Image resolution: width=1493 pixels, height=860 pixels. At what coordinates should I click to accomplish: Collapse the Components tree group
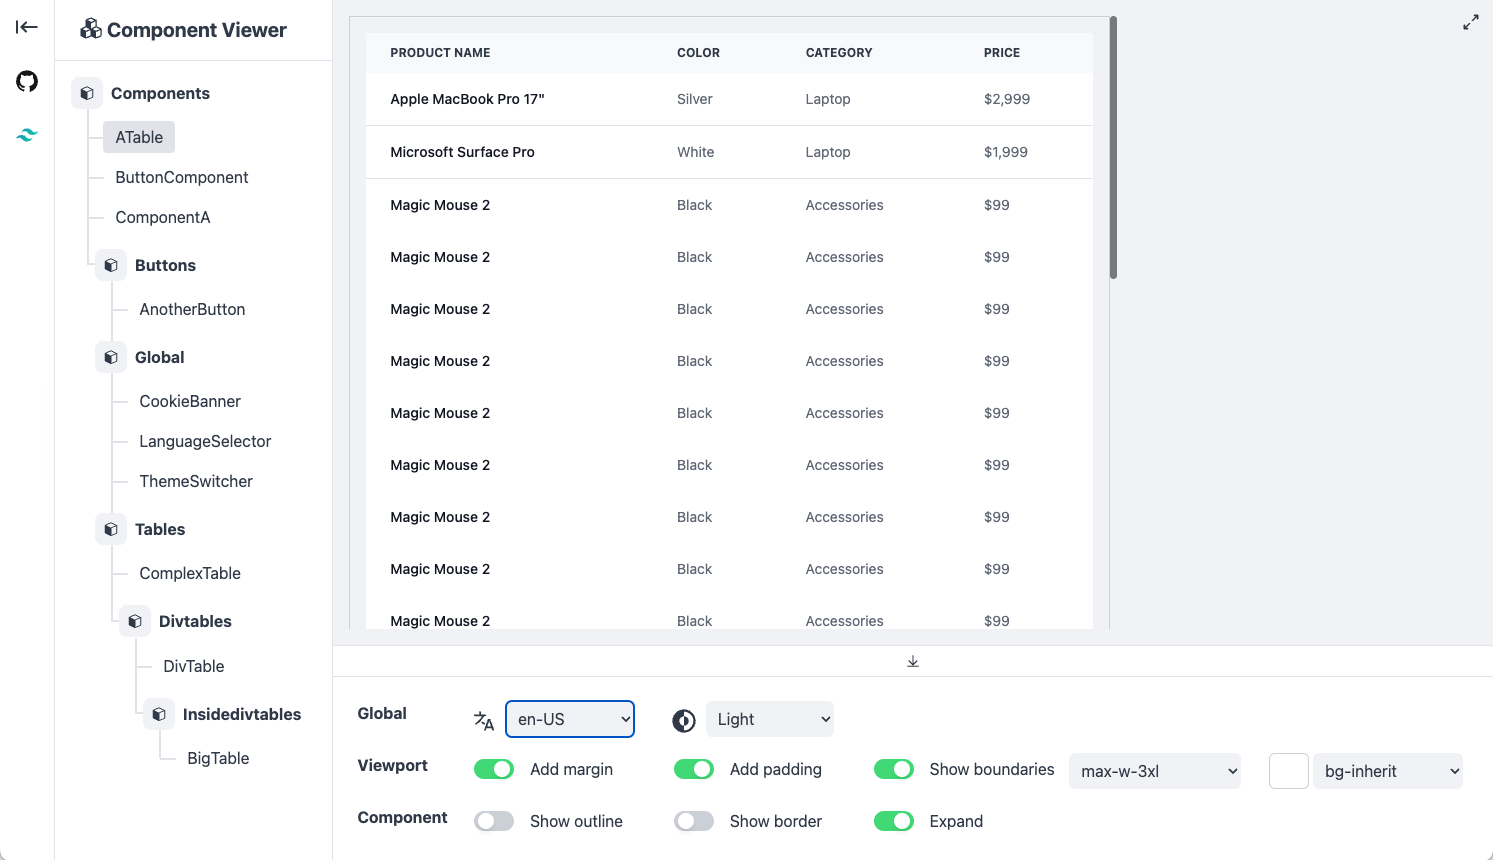click(x=160, y=93)
